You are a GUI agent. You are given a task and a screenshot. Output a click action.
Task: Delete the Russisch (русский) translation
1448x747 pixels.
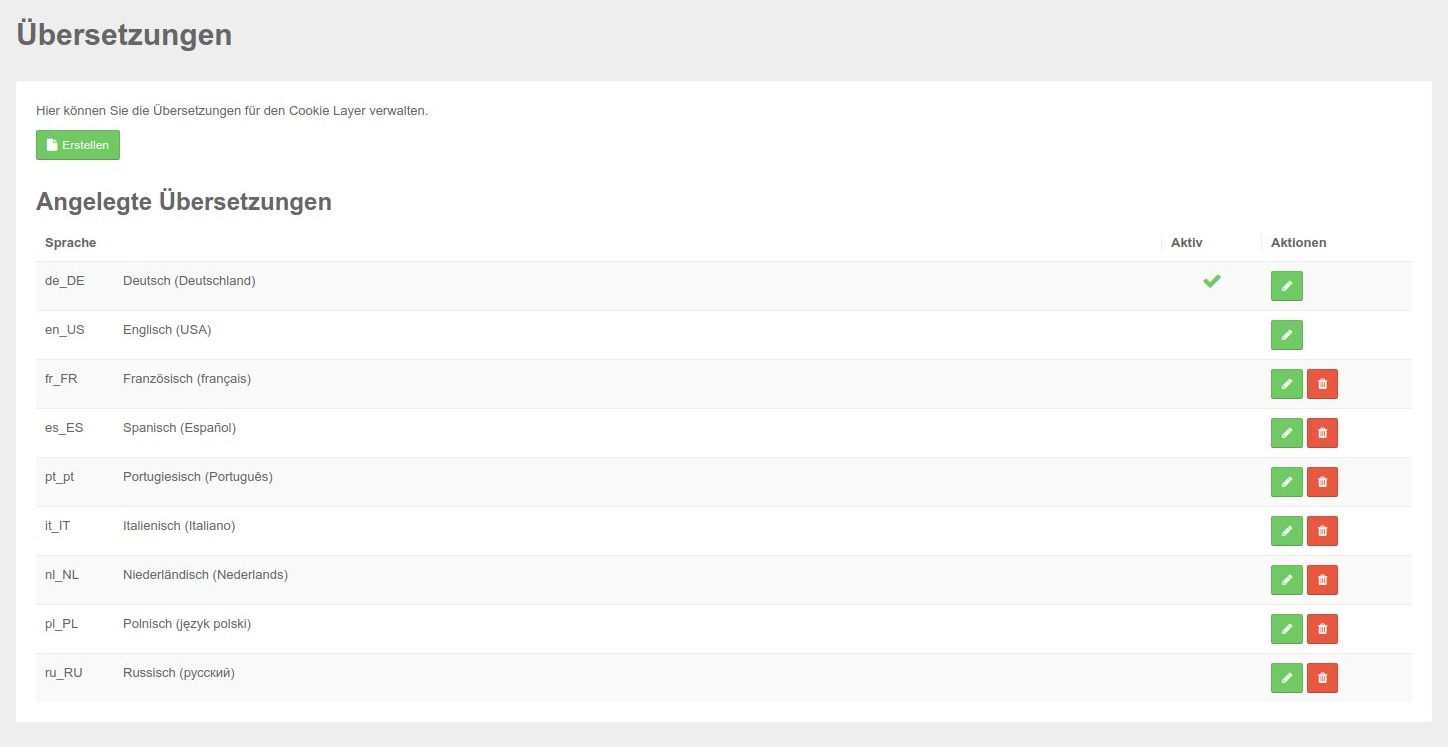1322,678
